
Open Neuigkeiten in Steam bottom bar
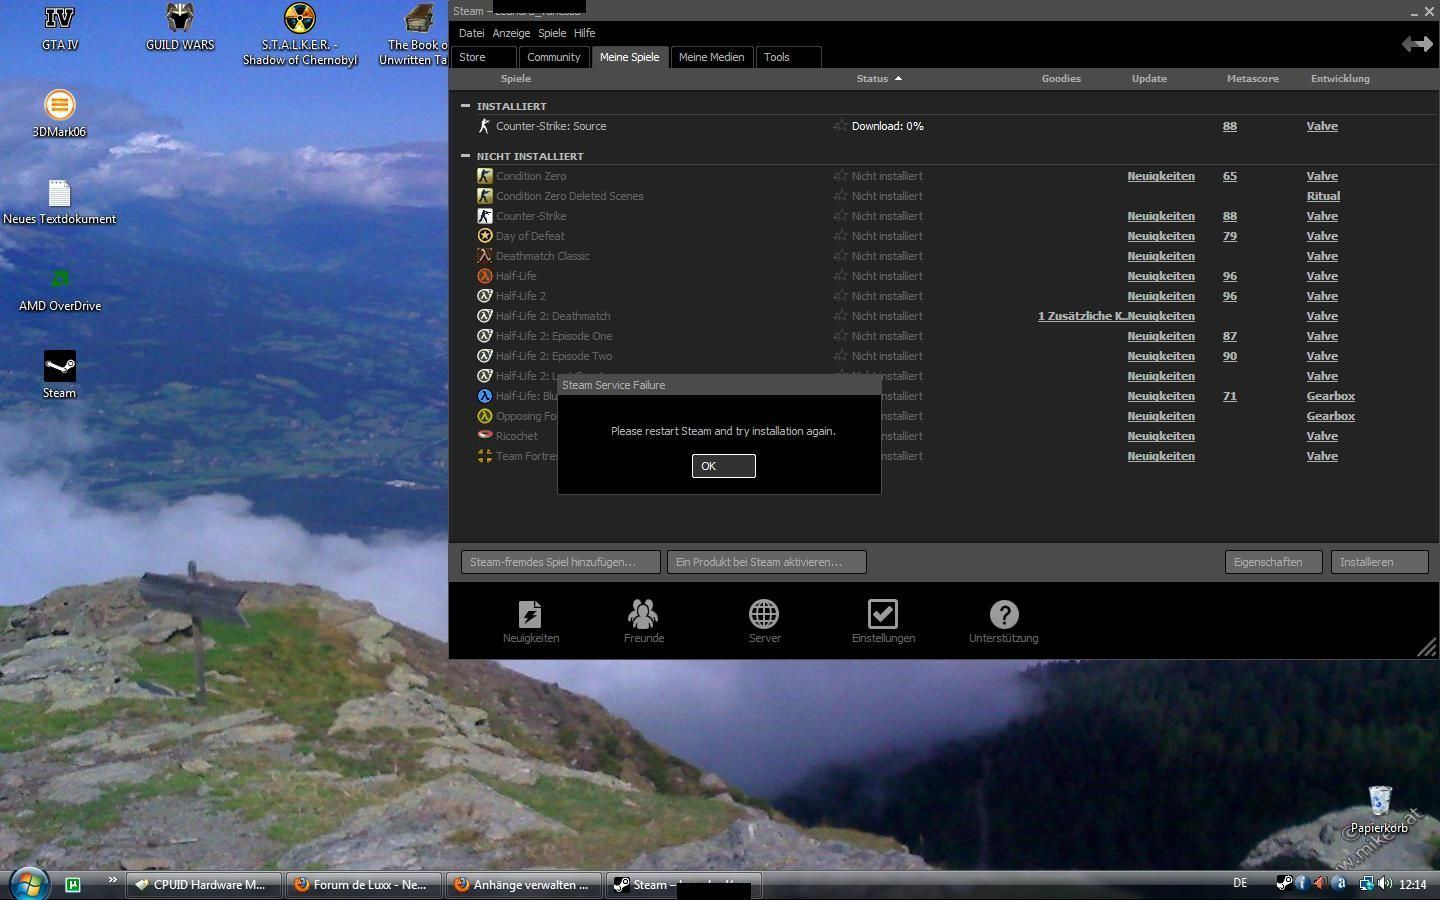pos(531,621)
